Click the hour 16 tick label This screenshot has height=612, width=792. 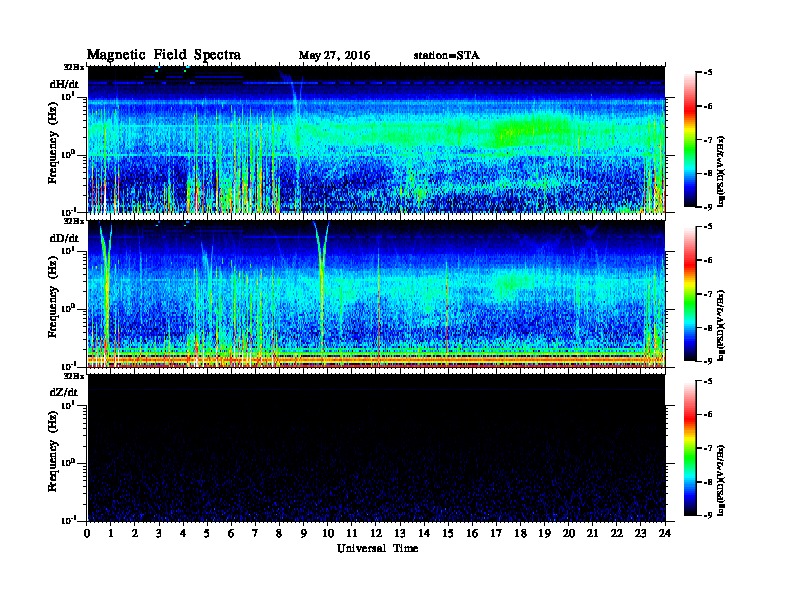coord(472,533)
